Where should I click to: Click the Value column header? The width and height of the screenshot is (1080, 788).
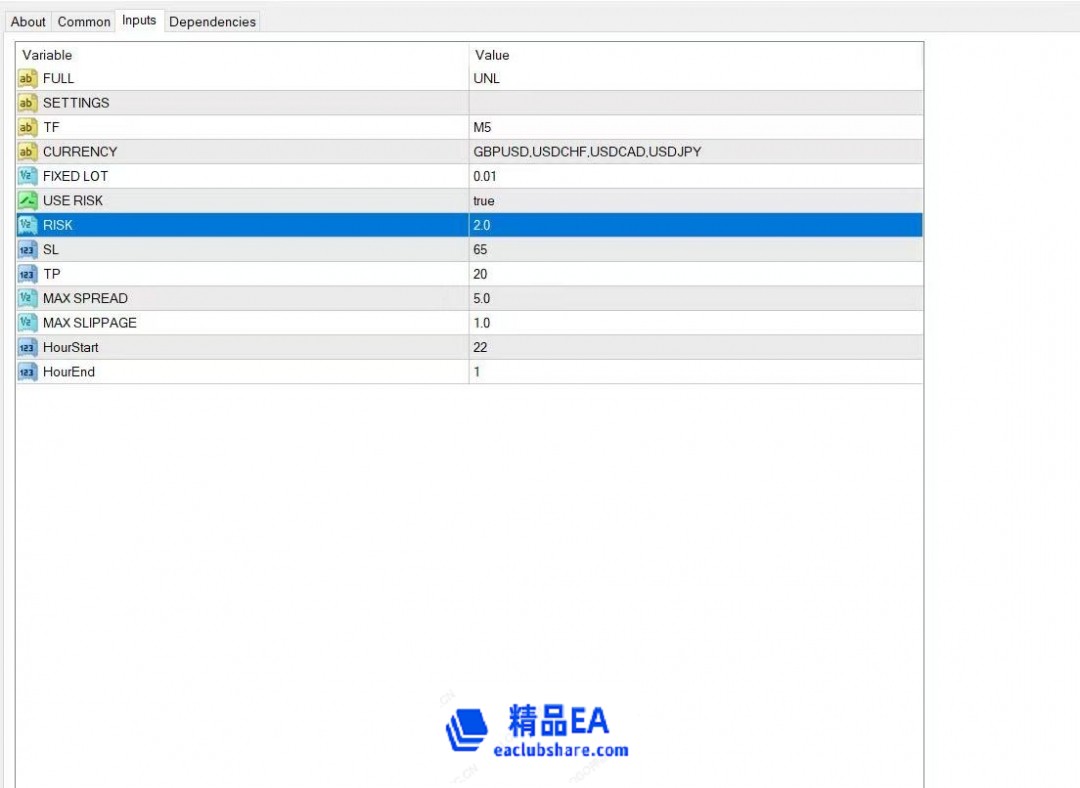point(694,55)
